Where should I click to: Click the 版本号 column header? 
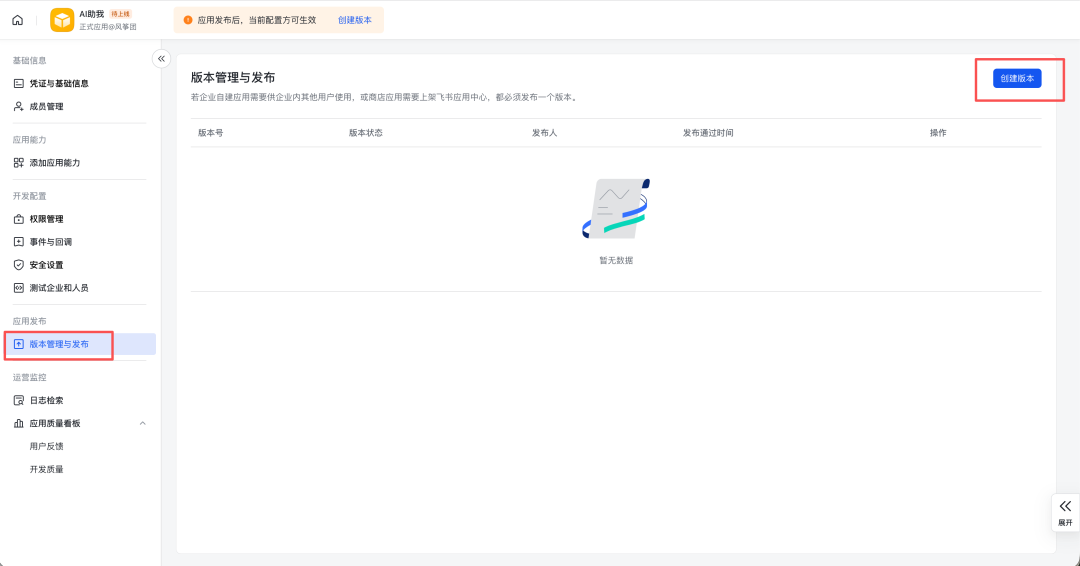click(x=210, y=133)
